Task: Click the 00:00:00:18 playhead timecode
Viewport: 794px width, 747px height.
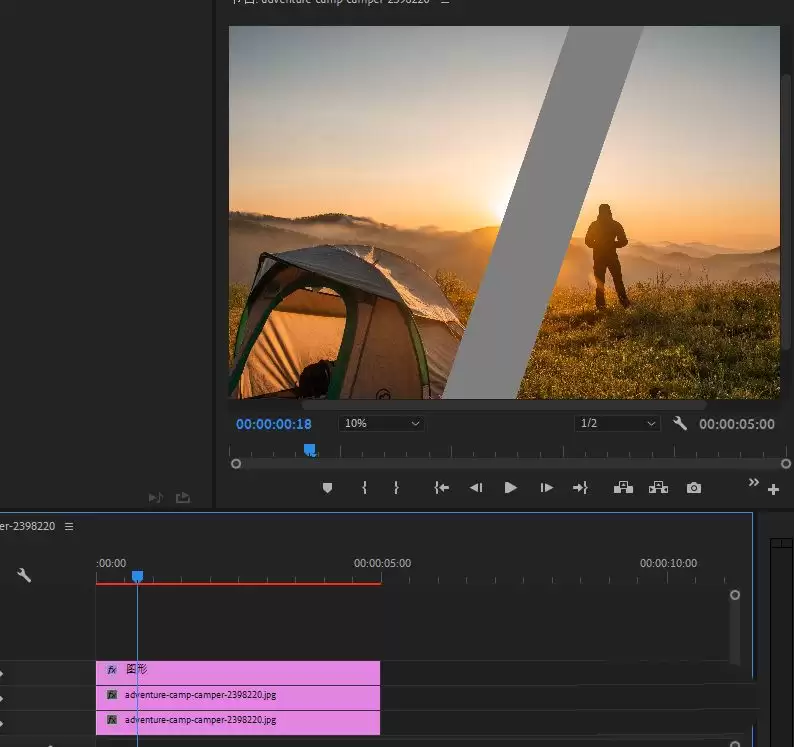Action: click(x=273, y=424)
